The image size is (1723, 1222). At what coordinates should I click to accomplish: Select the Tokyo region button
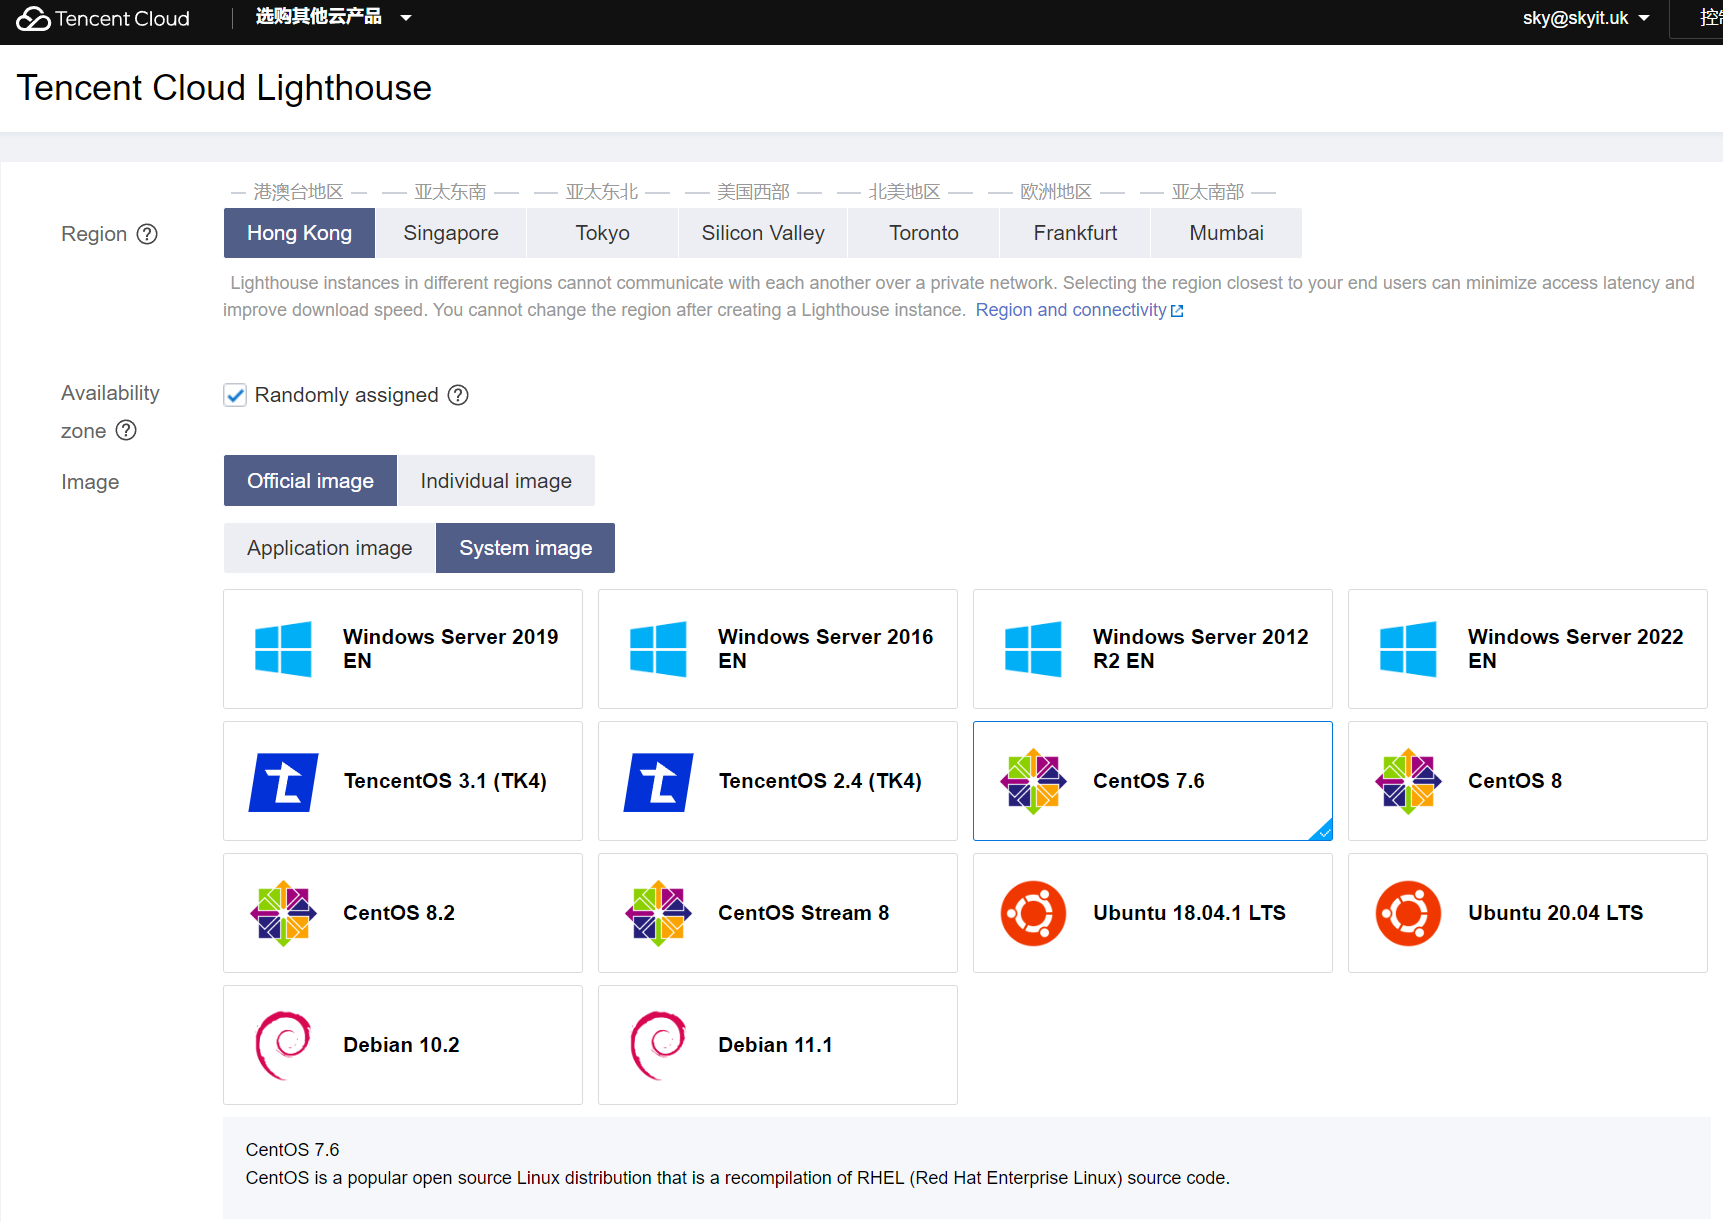(x=602, y=233)
